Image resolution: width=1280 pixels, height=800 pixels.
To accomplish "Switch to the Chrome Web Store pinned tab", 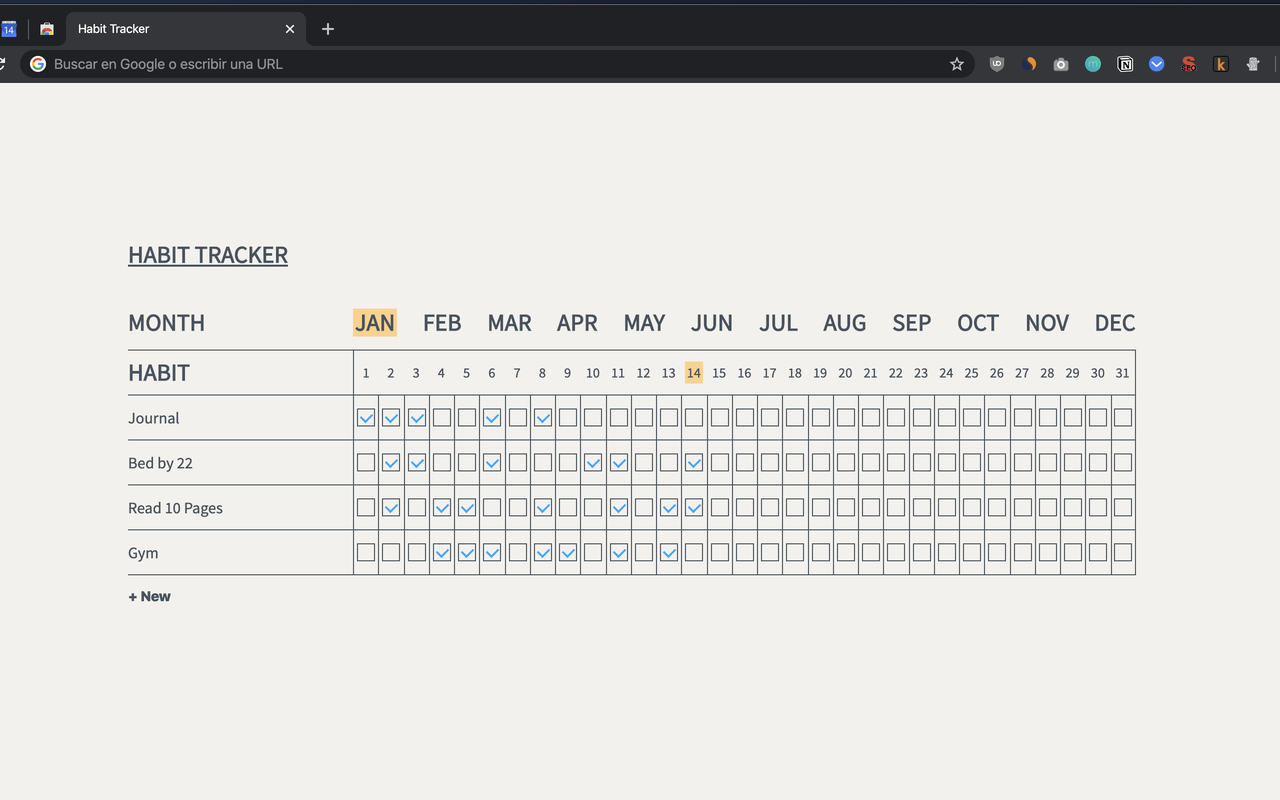I will coord(46,29).
